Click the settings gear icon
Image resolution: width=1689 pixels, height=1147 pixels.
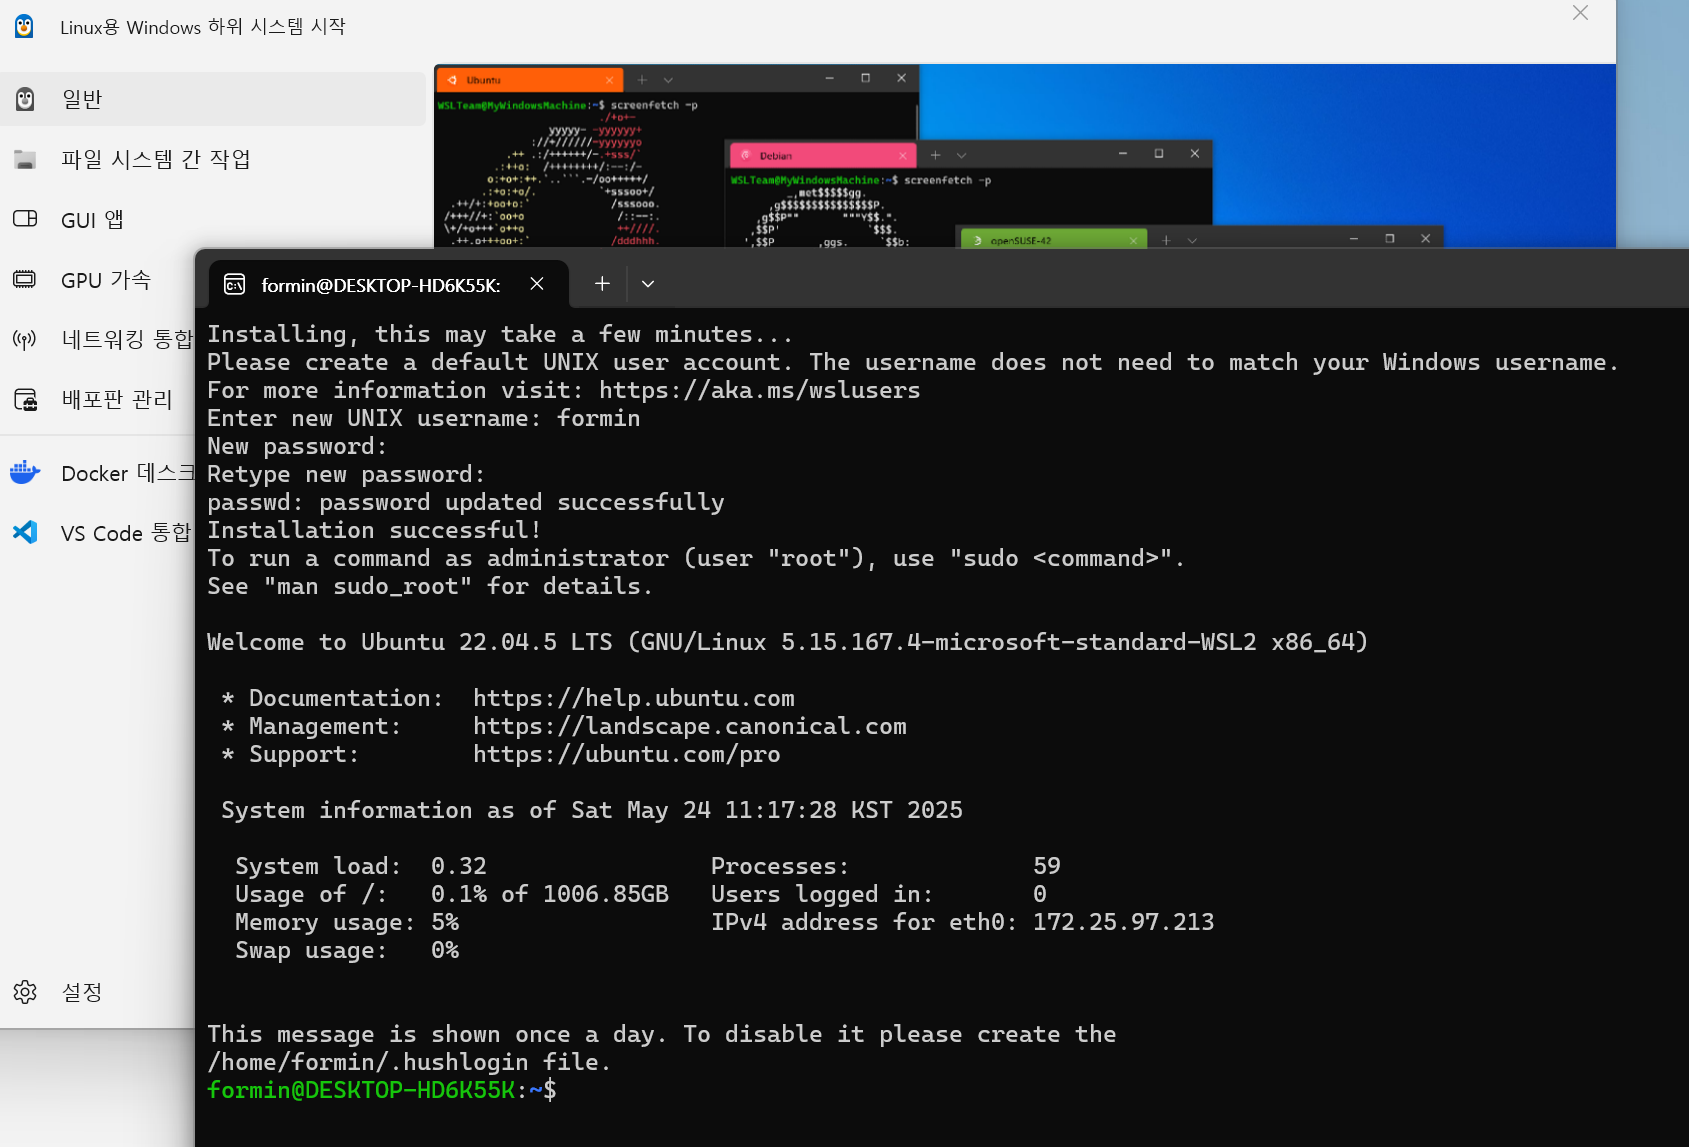click(x=25, y=992)
